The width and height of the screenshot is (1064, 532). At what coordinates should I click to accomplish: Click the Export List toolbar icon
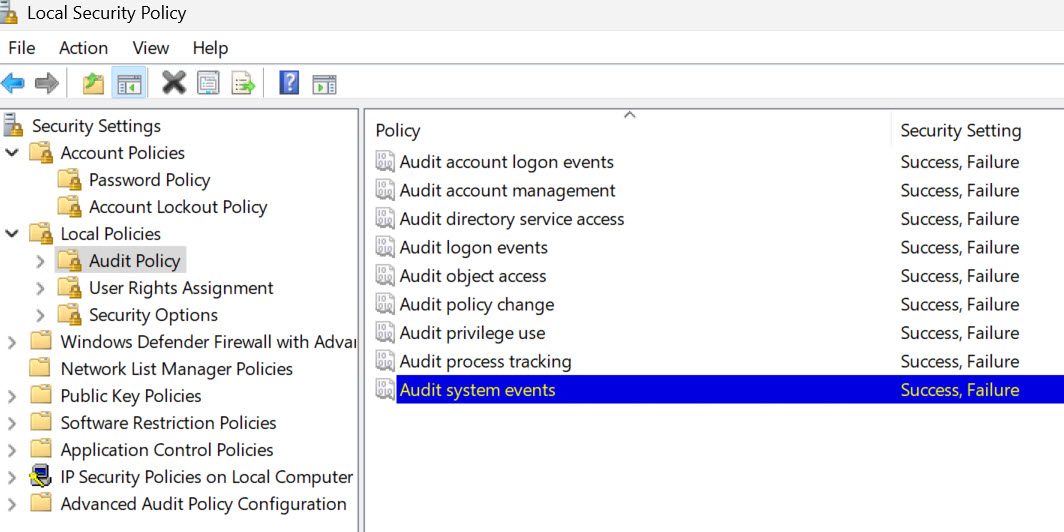click(x=243, y=84)
